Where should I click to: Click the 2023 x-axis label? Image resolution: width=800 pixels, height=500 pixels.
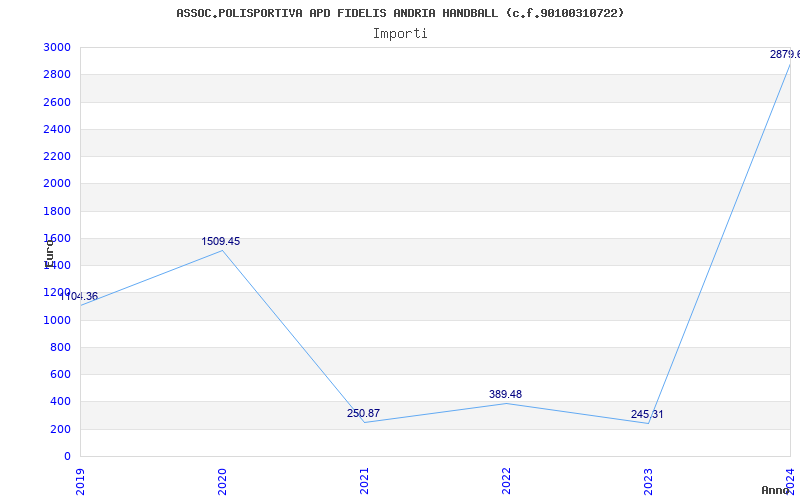[x=648, y=482]
